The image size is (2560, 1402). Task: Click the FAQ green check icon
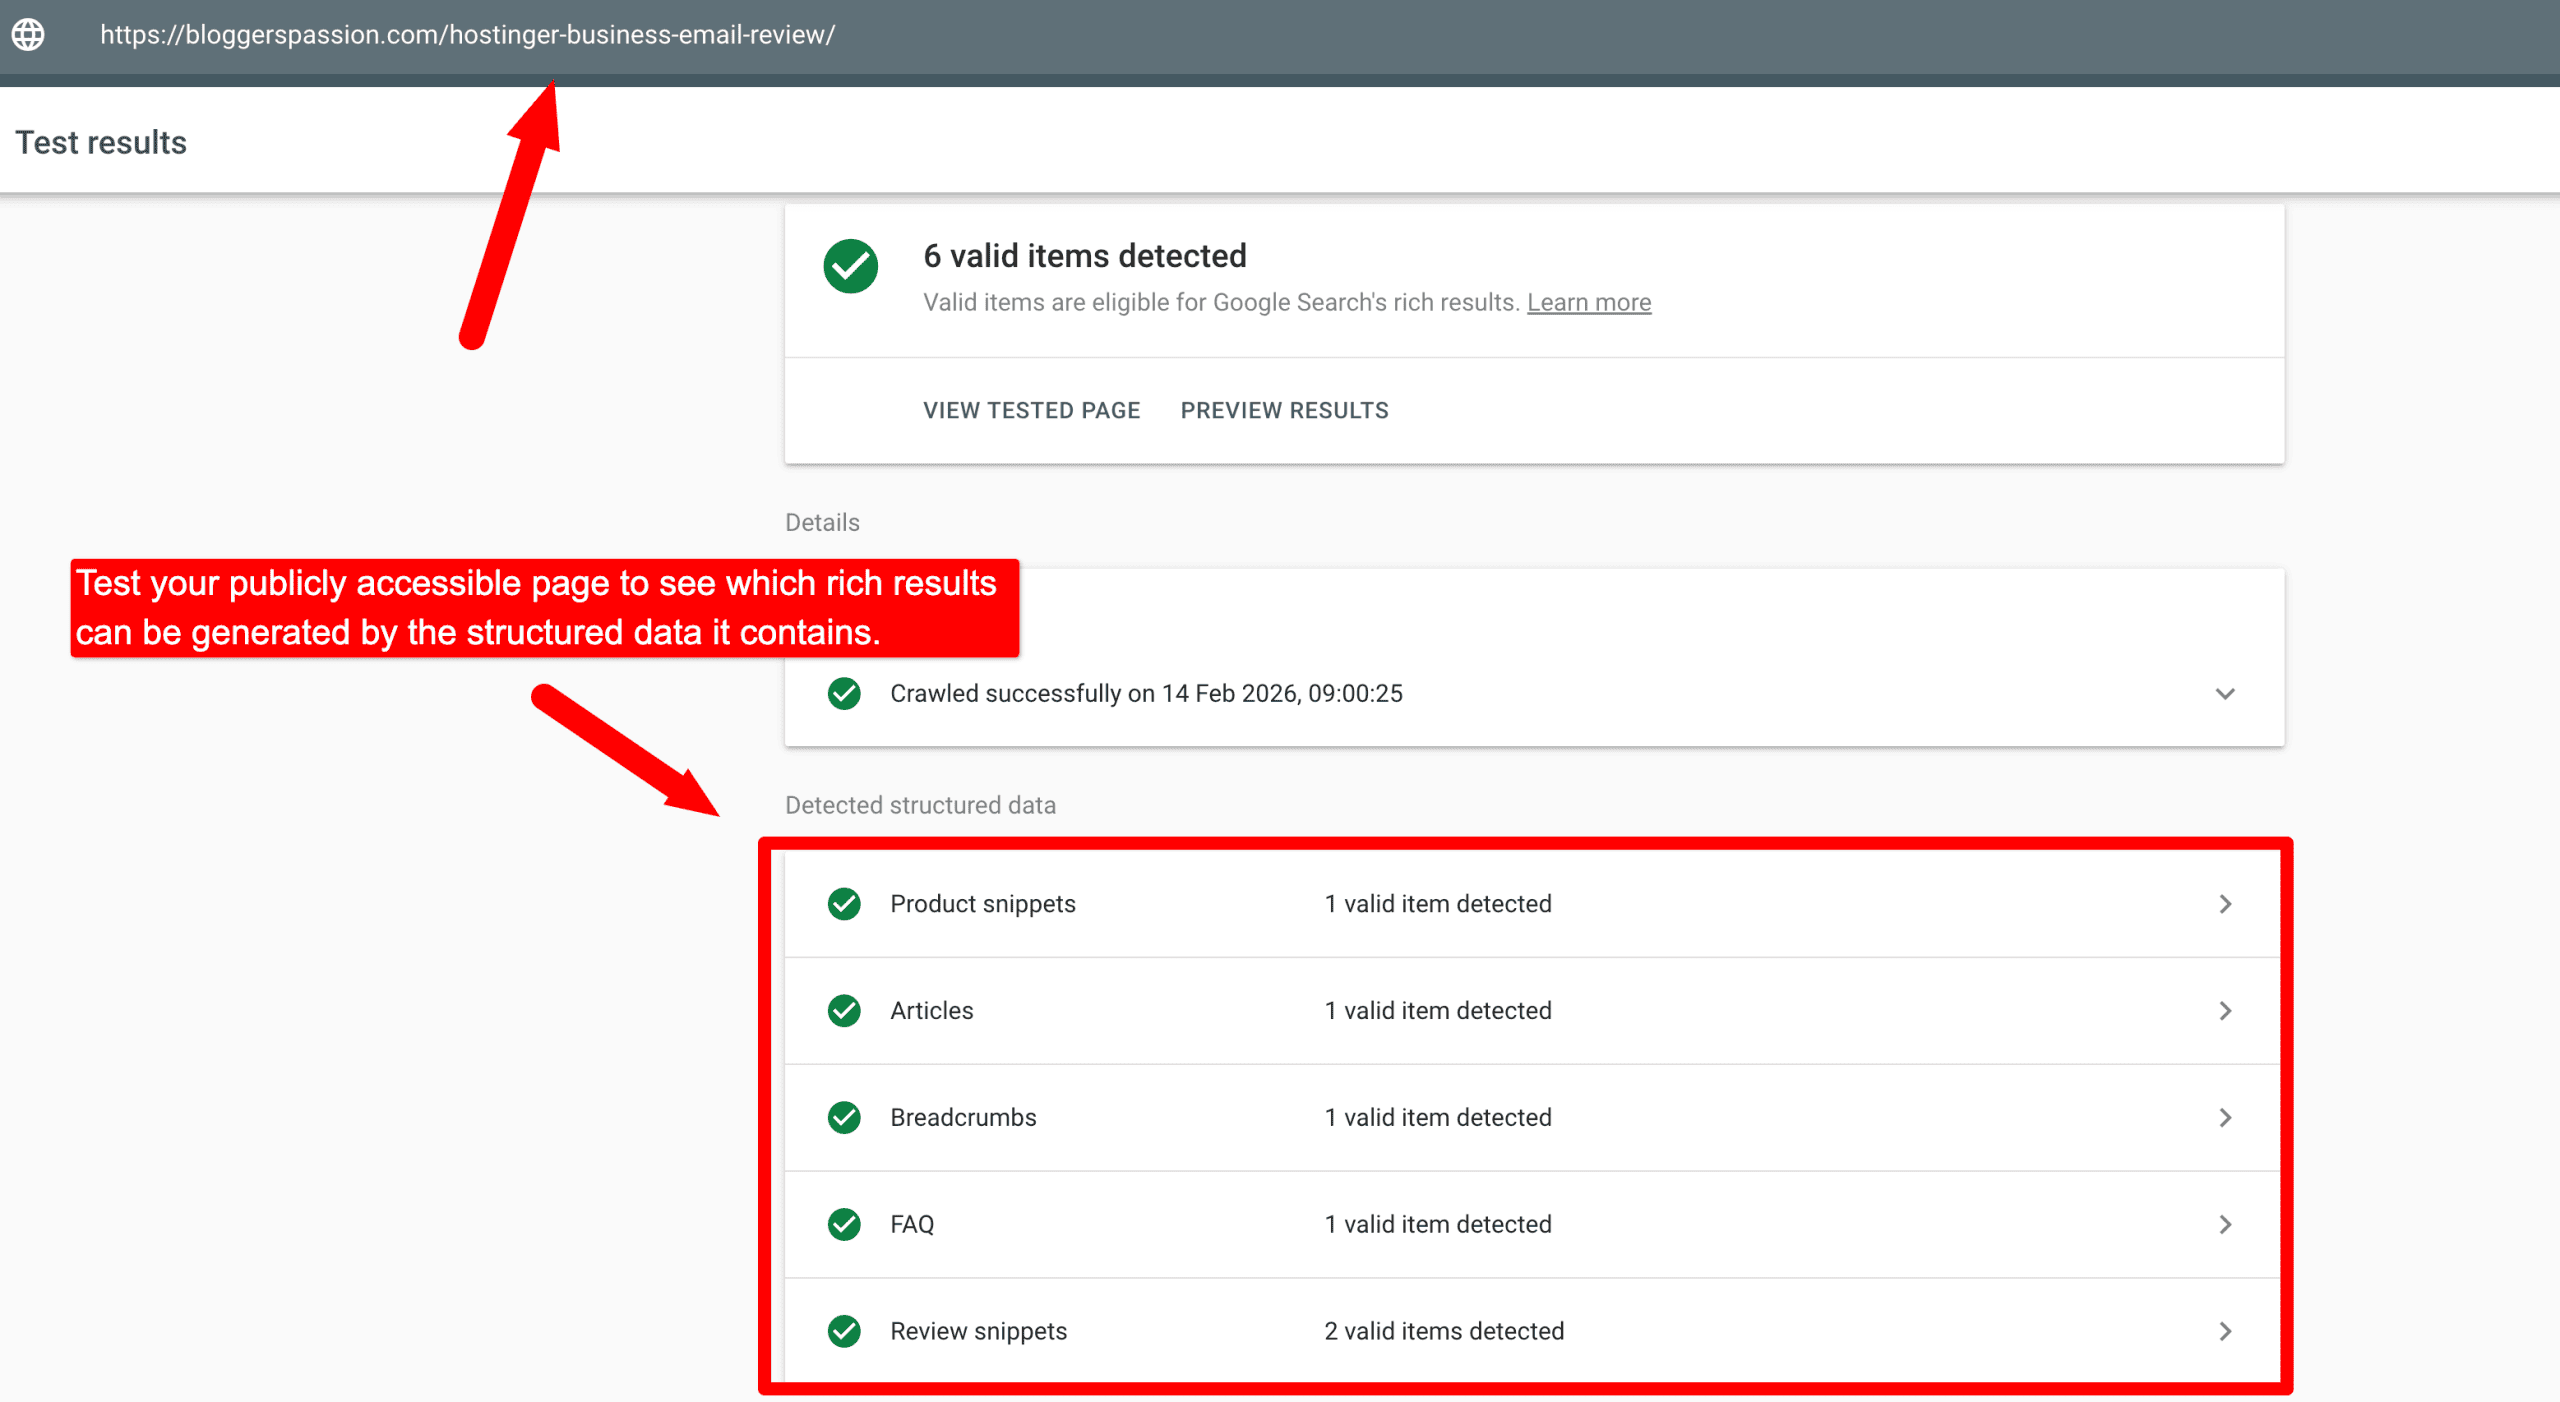coord(844,1224)
